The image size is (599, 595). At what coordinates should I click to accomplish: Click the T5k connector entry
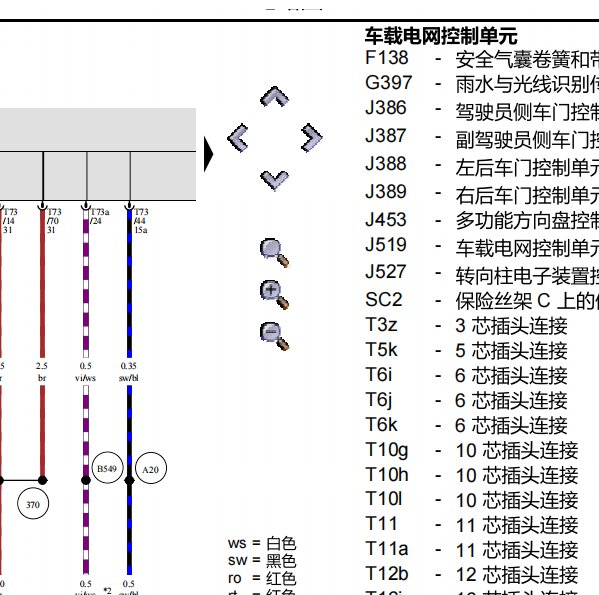[466, 350]
